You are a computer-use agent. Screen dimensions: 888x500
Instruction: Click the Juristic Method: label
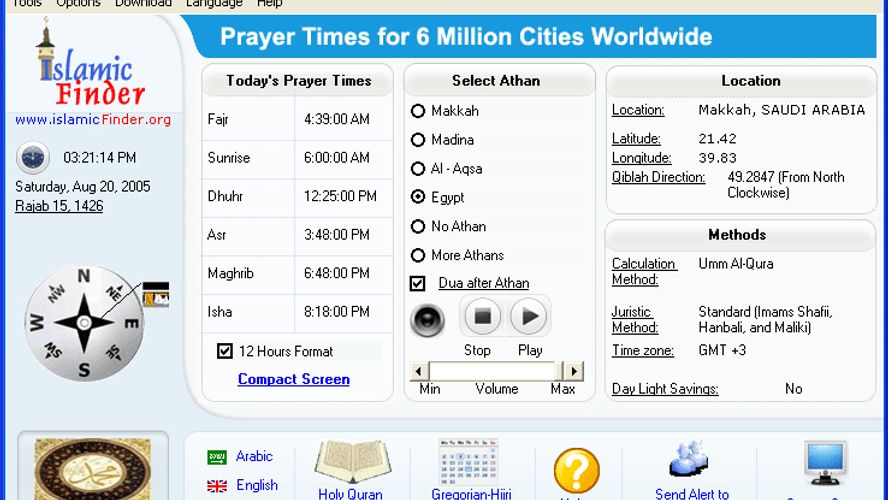634,319
